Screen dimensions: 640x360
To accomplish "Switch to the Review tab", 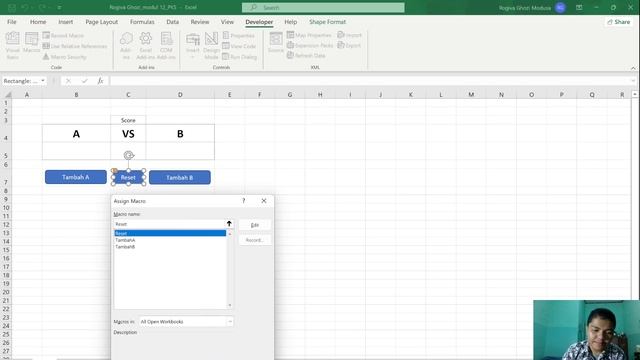I will [x=200, y=22].
